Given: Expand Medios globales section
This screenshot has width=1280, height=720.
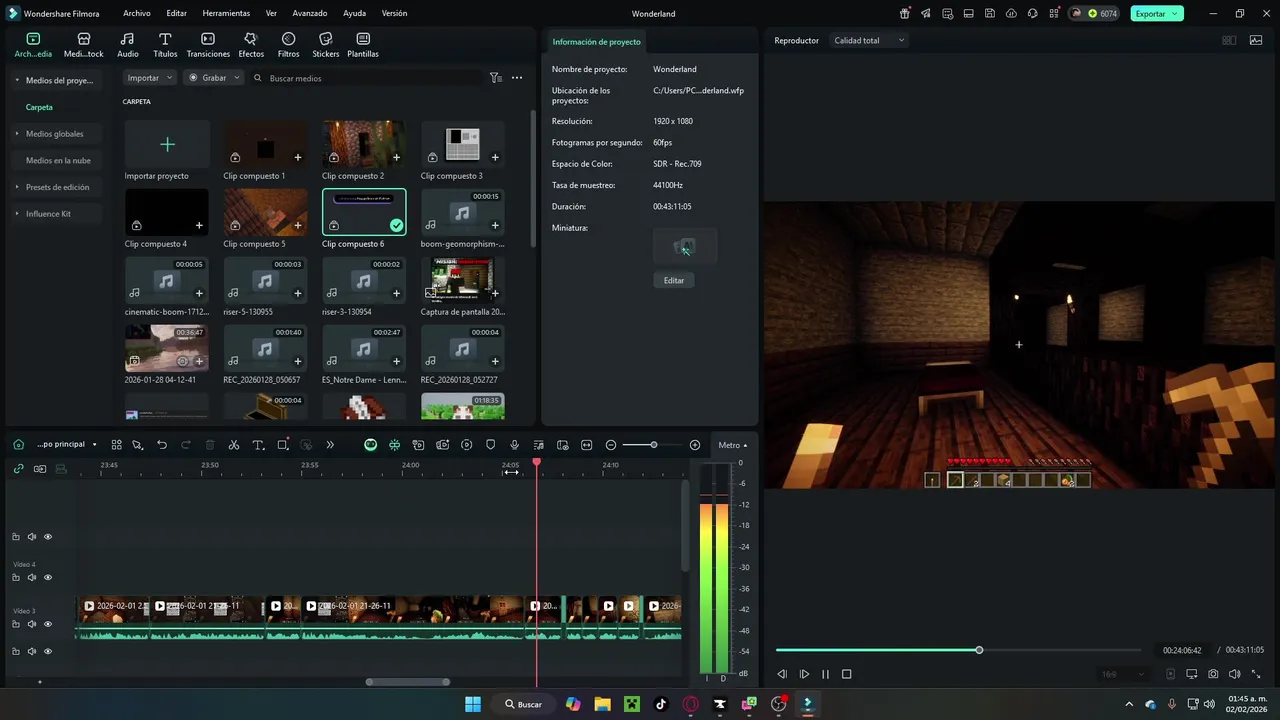Looking at the screenshot, I should (x=17, y=133).
